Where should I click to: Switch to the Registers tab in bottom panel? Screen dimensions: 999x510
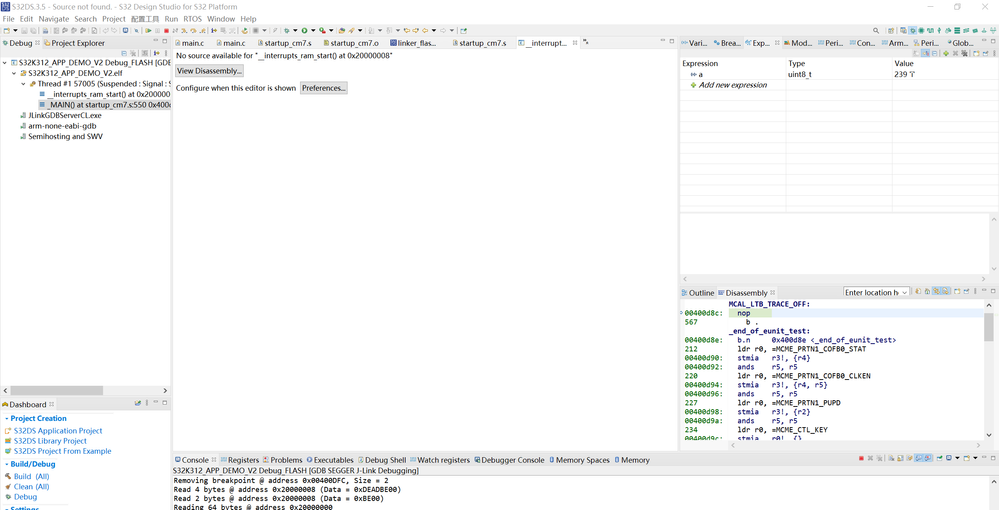(239, 460)
